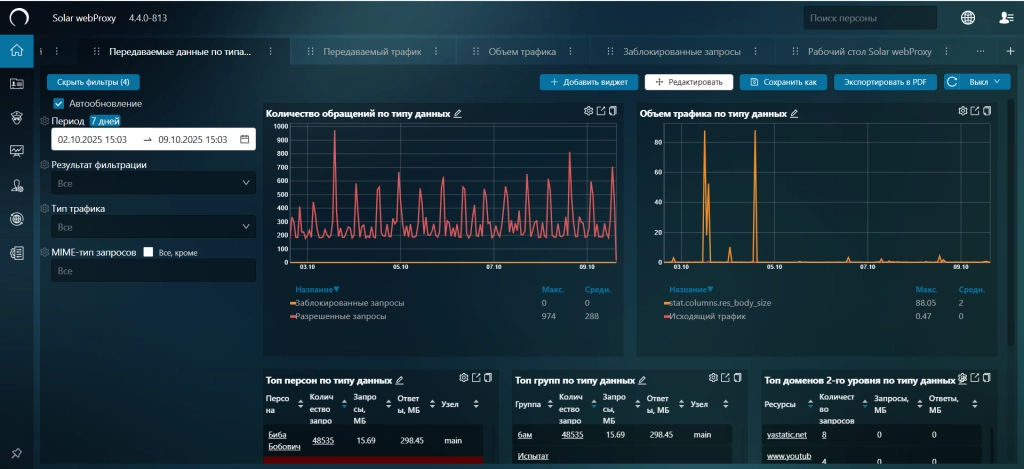Image resolution: width=1024 pixels, height=469 pixels.
Task: Toggle 'Разрешенные запросы' series in chart legend
Action: pos(341,316)
